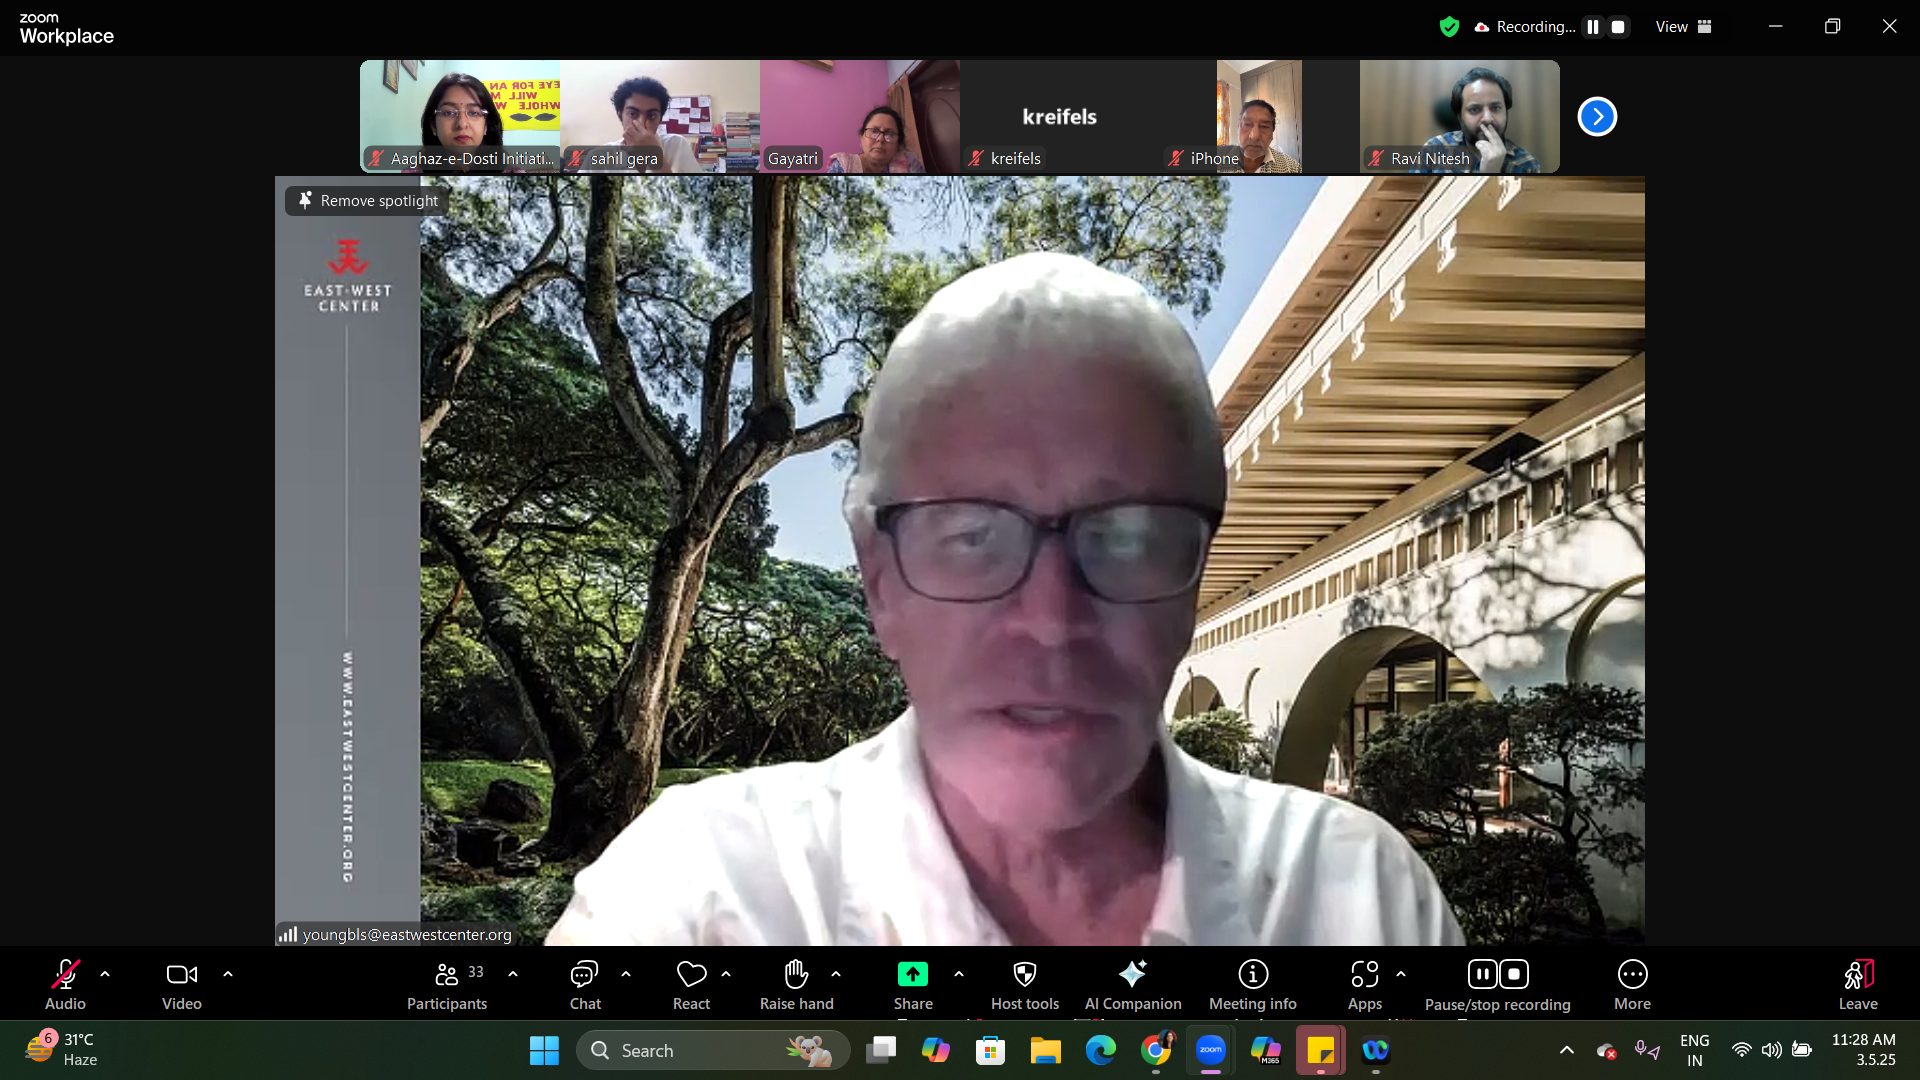Screen dimensions: 1920x1080
Task: Open Meeting info icon
Action: click(x=1252, y=975)
